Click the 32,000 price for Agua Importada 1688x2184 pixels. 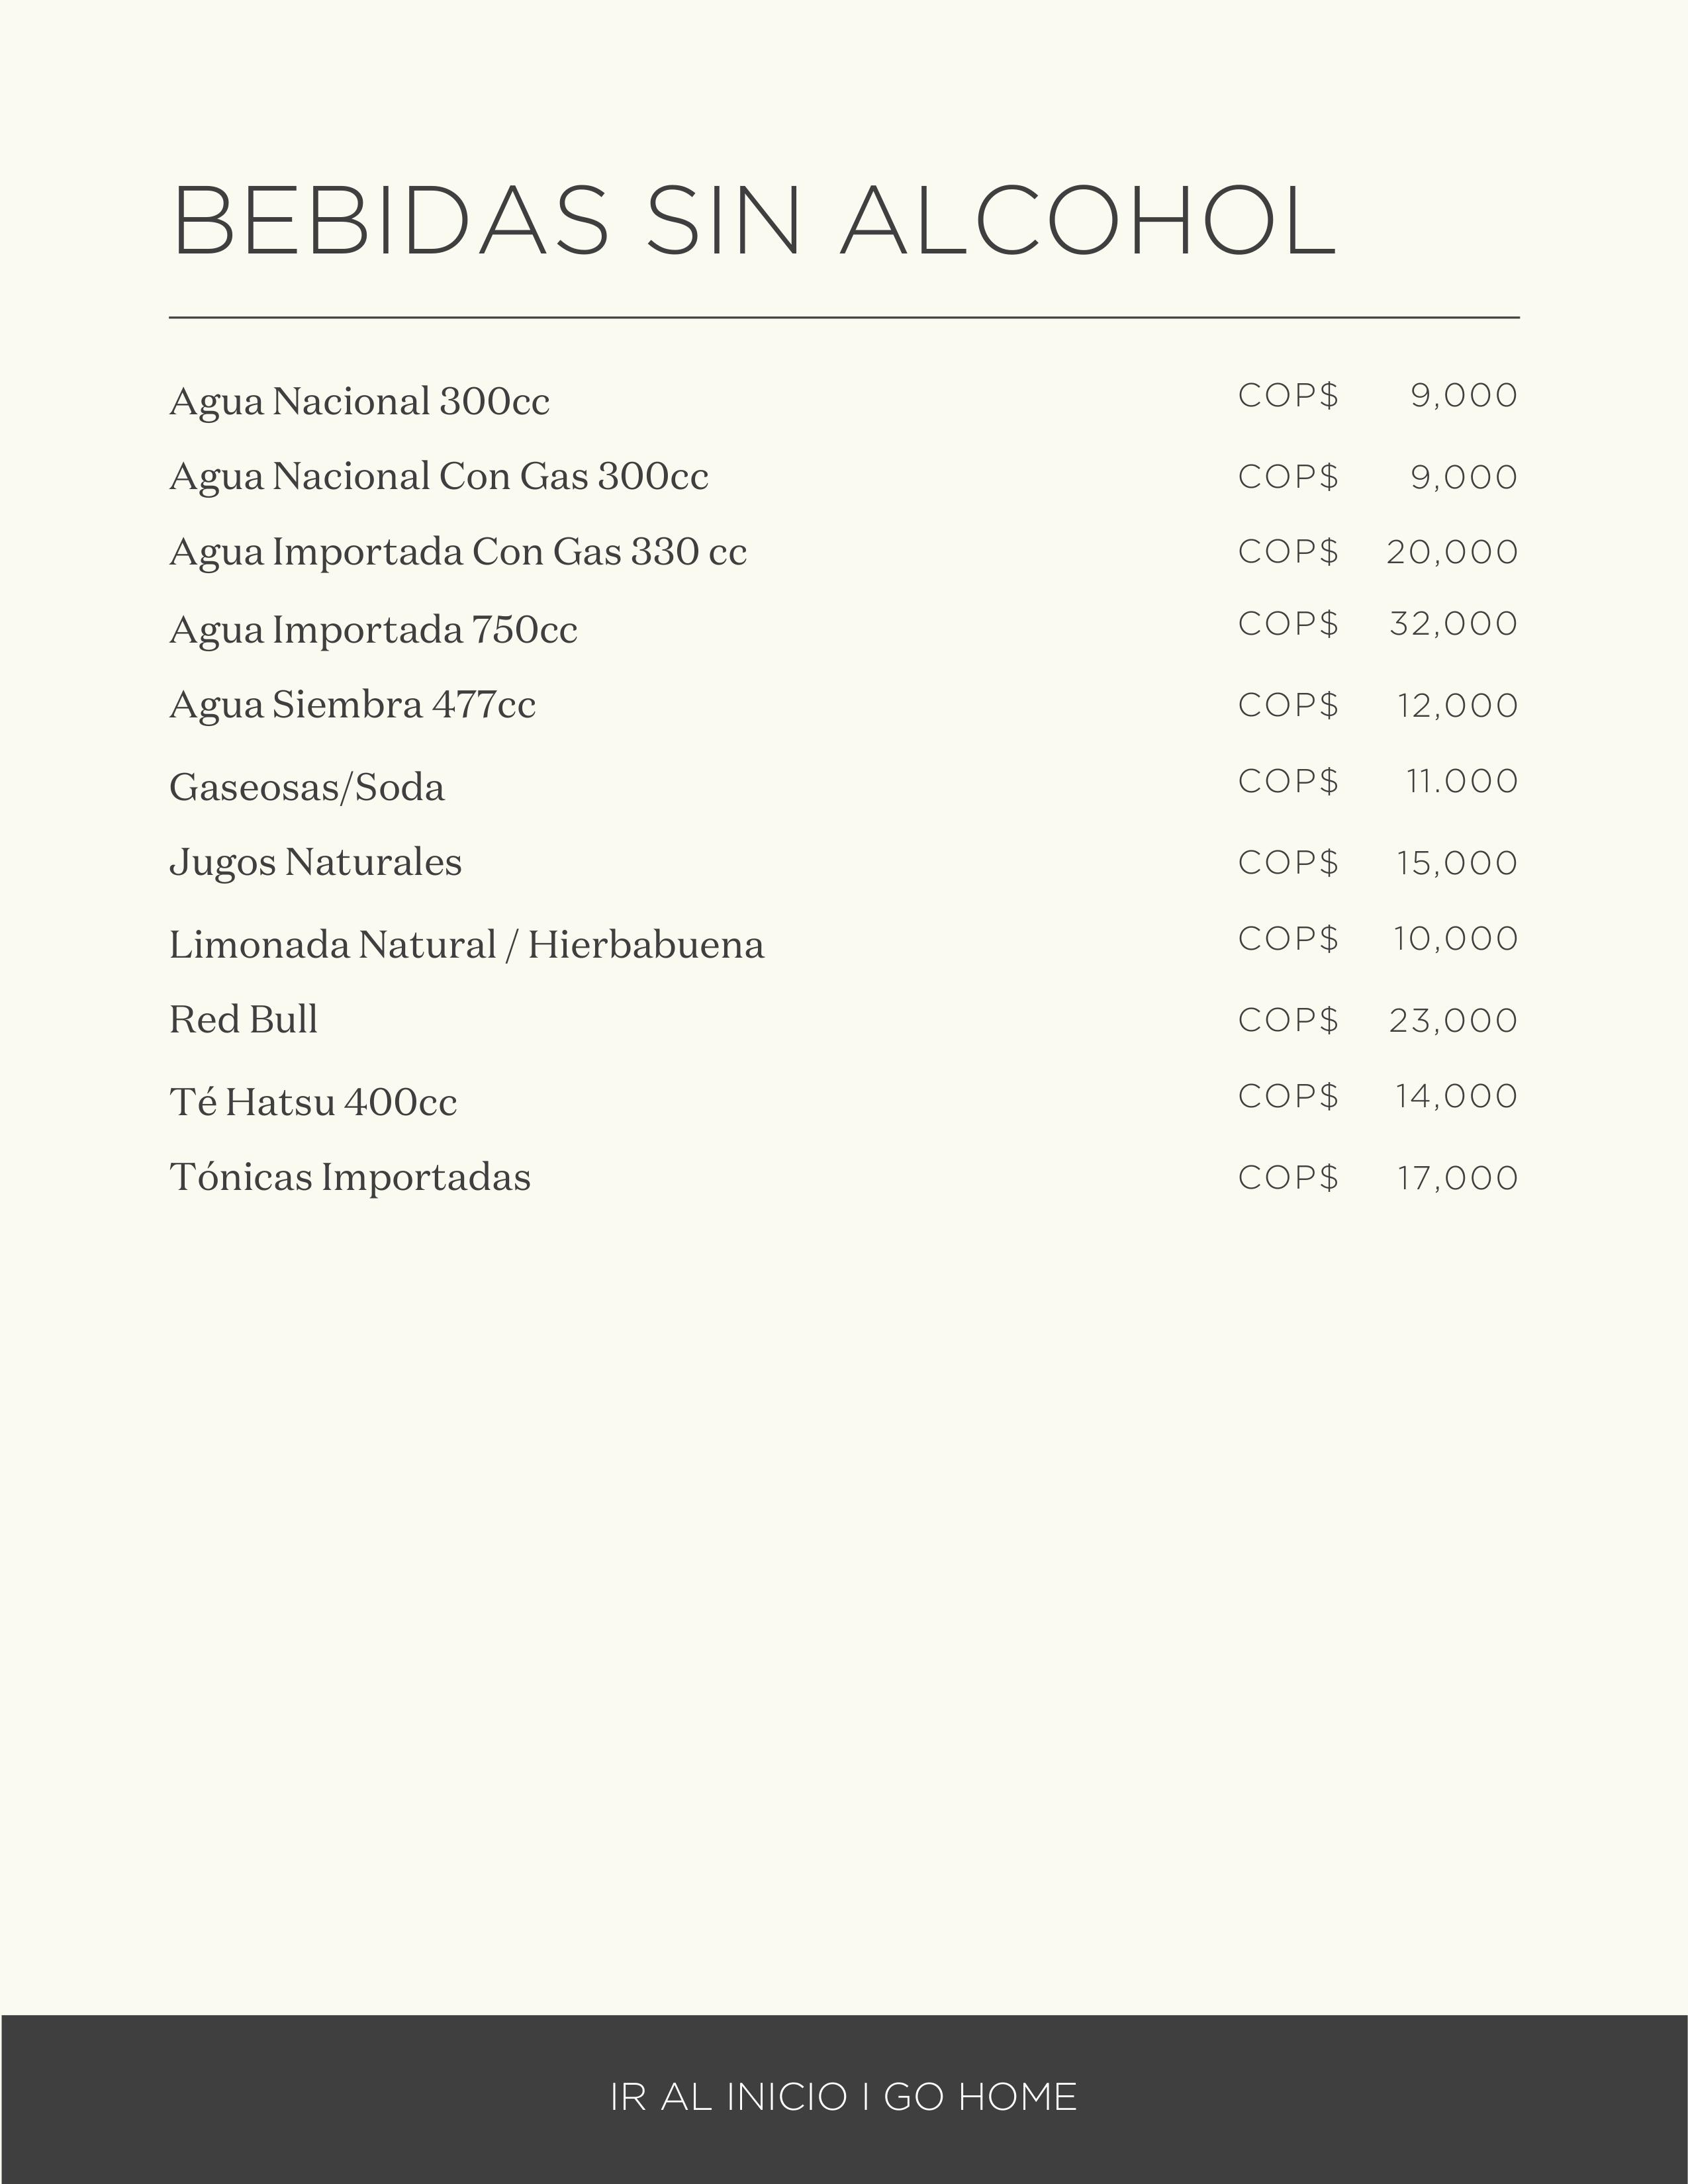[x=1453, y=624]
